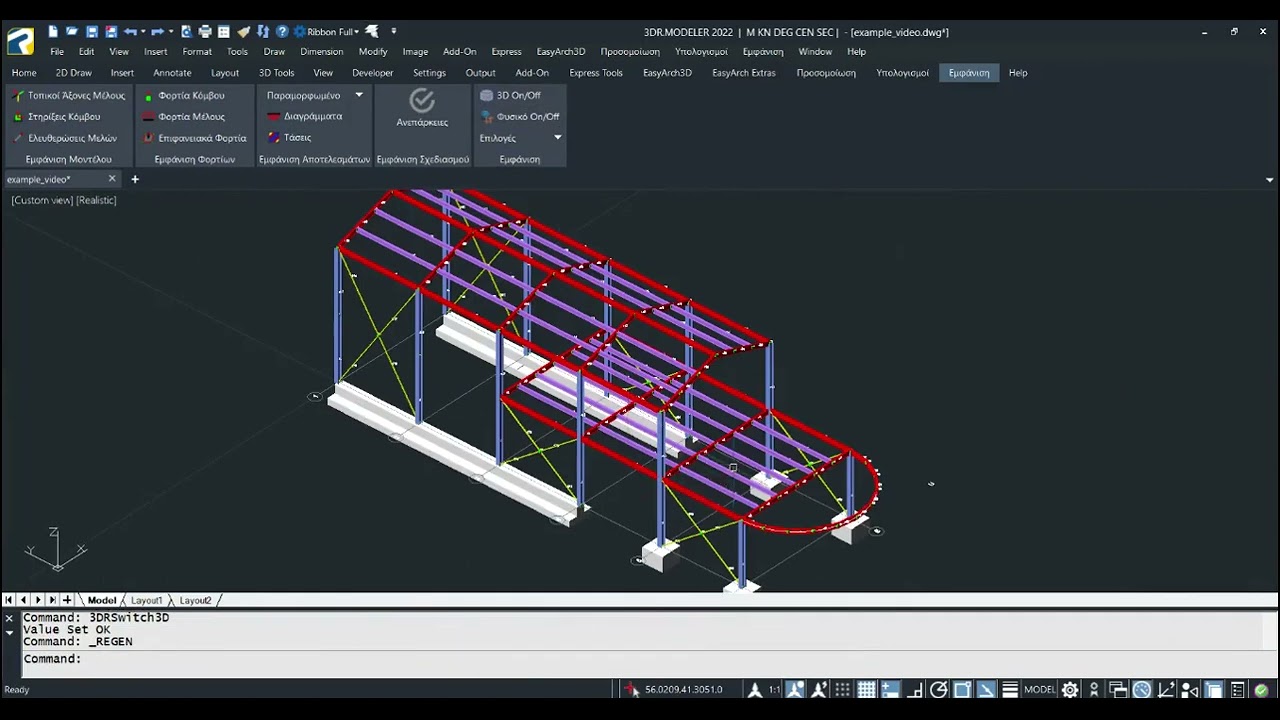The height and width of the screenshot is (720, 1280).
Task: Click the 3DR.MODELER application logo
Action: coord(21,40)
